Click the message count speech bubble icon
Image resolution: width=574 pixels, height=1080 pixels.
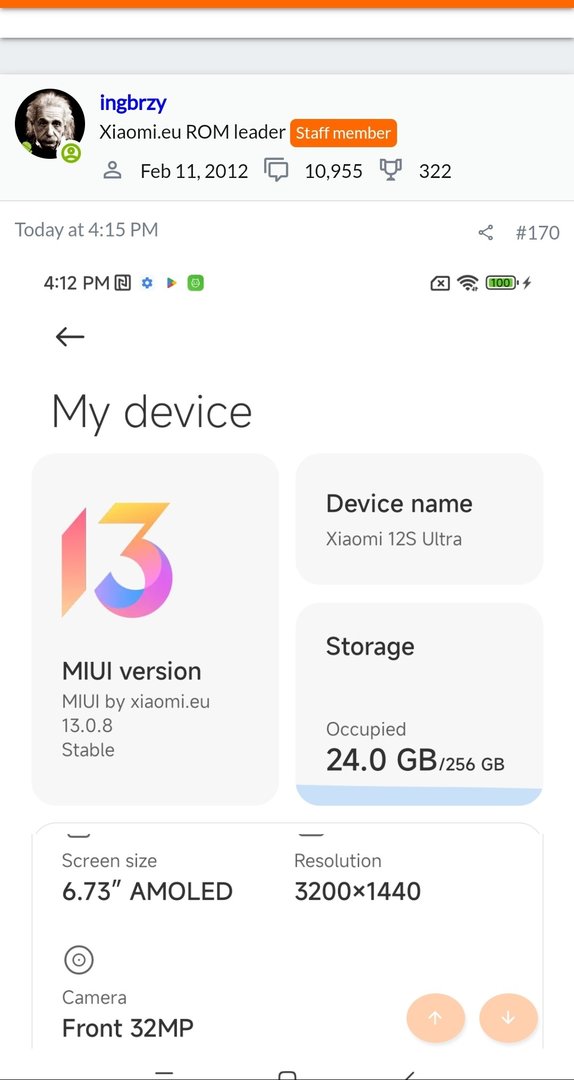(276, 170)
